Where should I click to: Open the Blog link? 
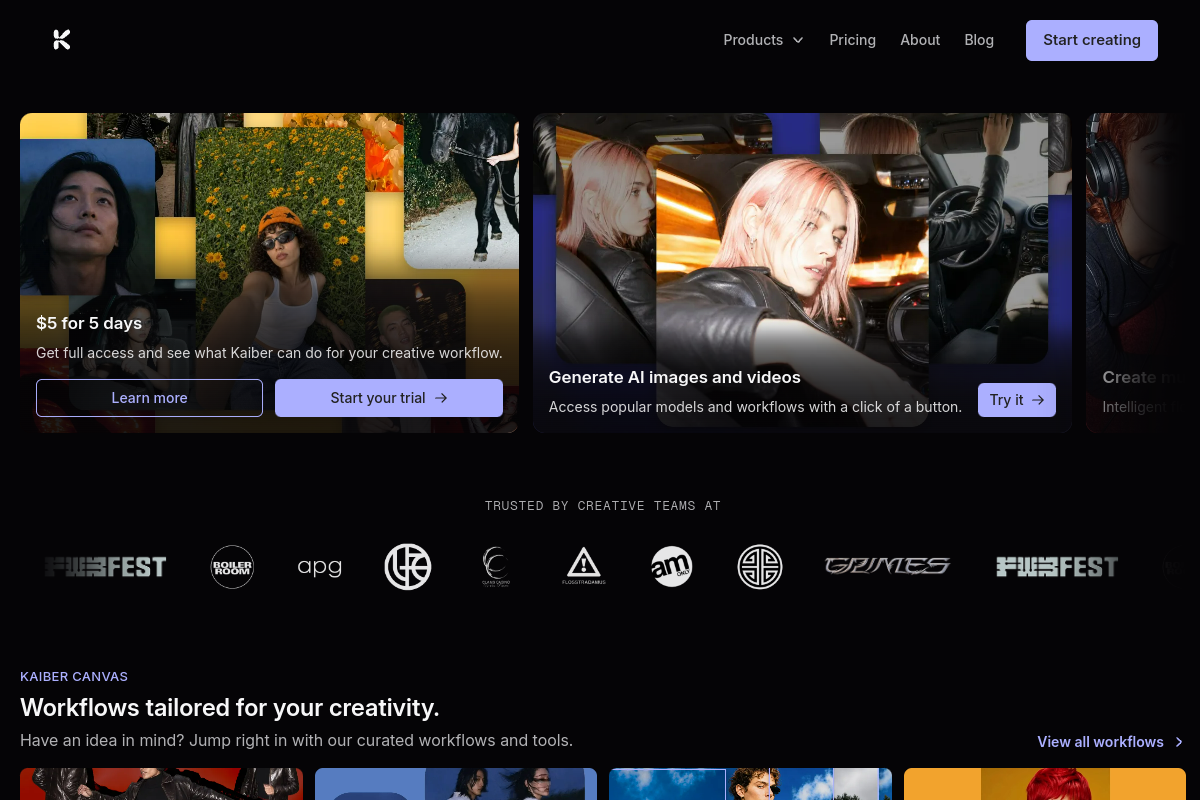tap(979, 40)
